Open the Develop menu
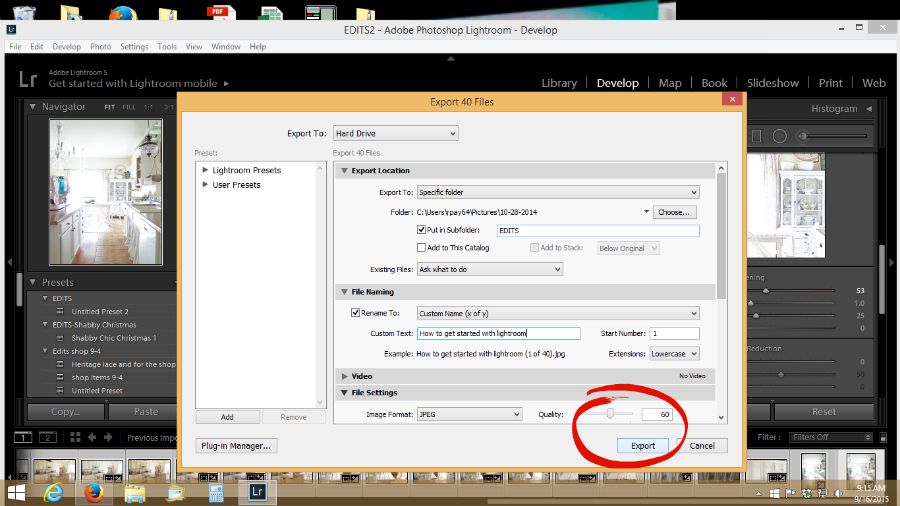The image size is (900, 506). [67, 46]
